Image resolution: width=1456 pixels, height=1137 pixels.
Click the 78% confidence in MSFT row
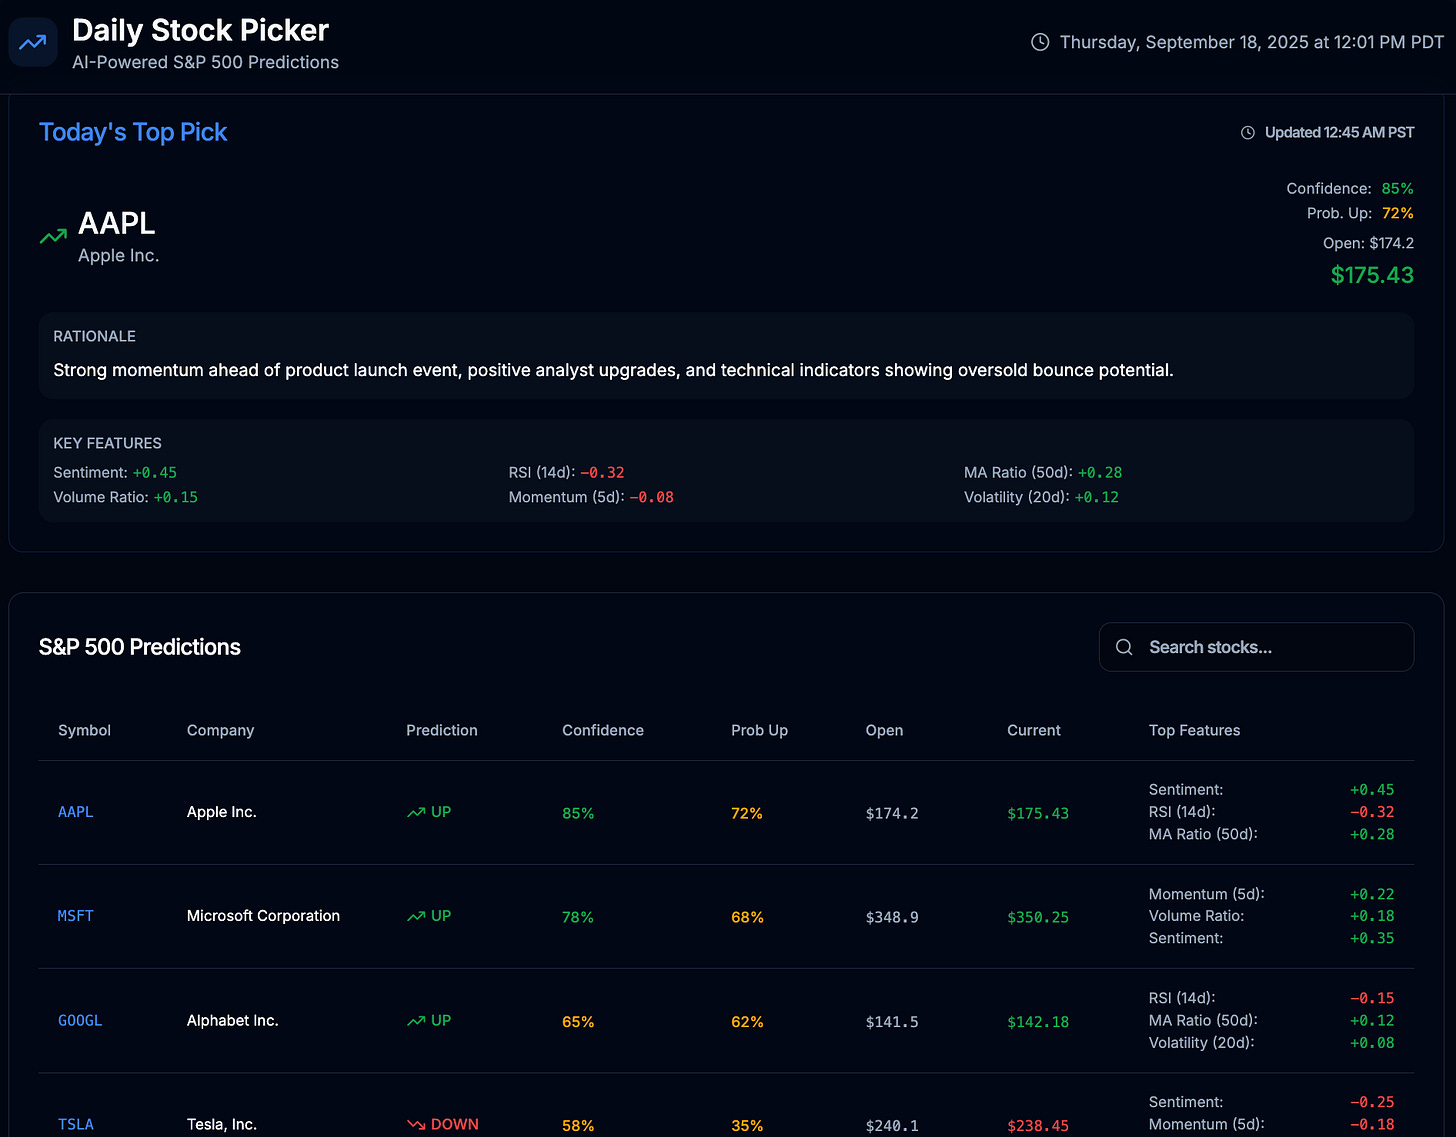[x=578, y=917]
